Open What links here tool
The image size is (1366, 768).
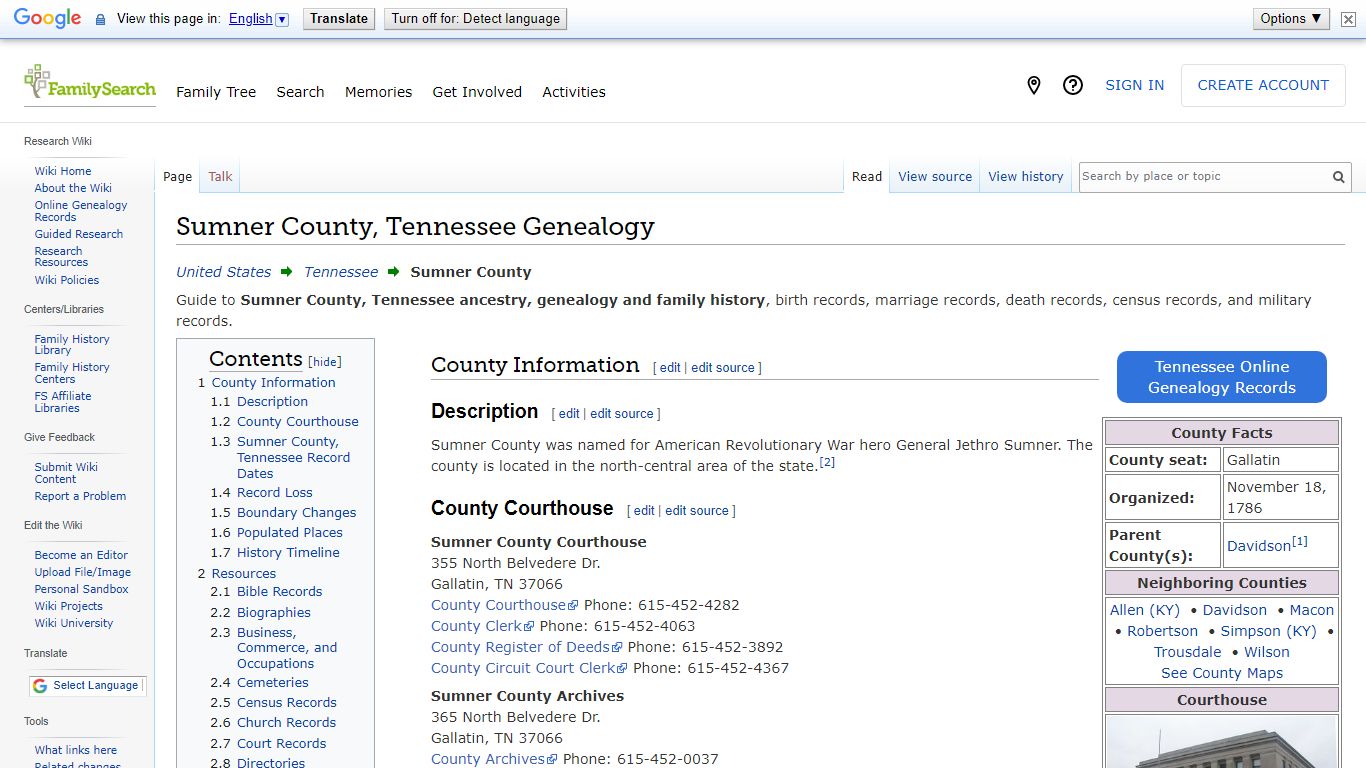click(76, 750)
